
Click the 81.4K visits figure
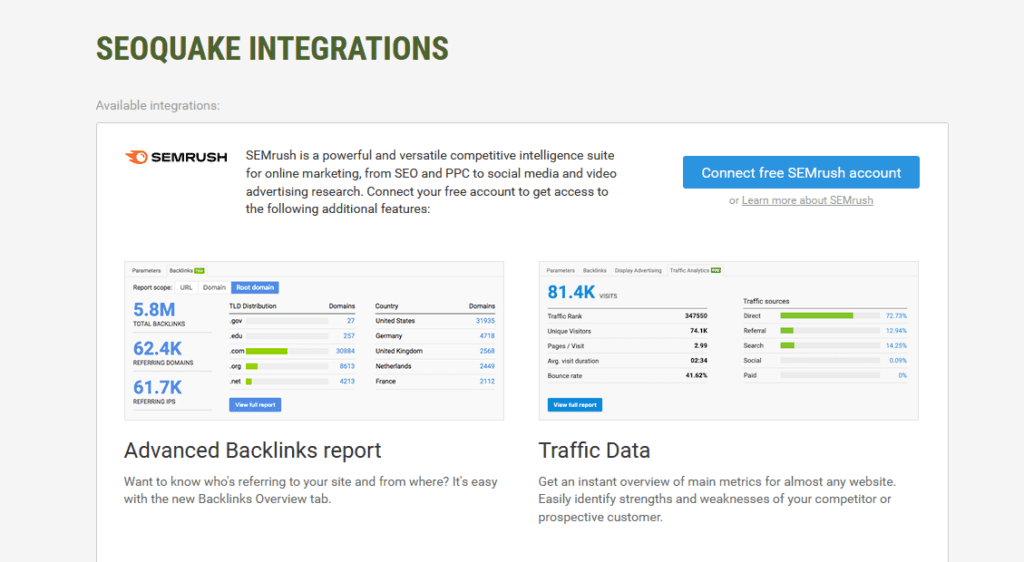point(571,292)
